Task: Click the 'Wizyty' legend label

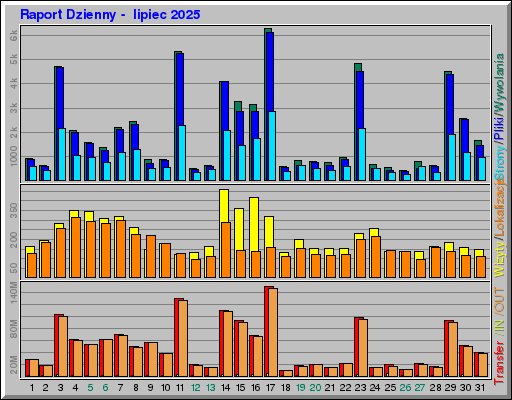Action: point(499,258)
